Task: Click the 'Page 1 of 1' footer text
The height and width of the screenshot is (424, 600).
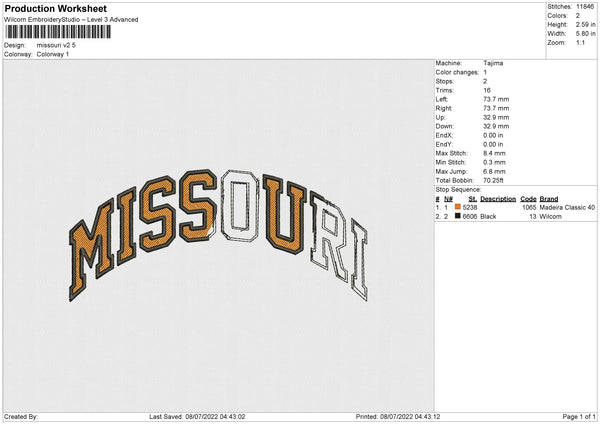Action: (579, 416)
